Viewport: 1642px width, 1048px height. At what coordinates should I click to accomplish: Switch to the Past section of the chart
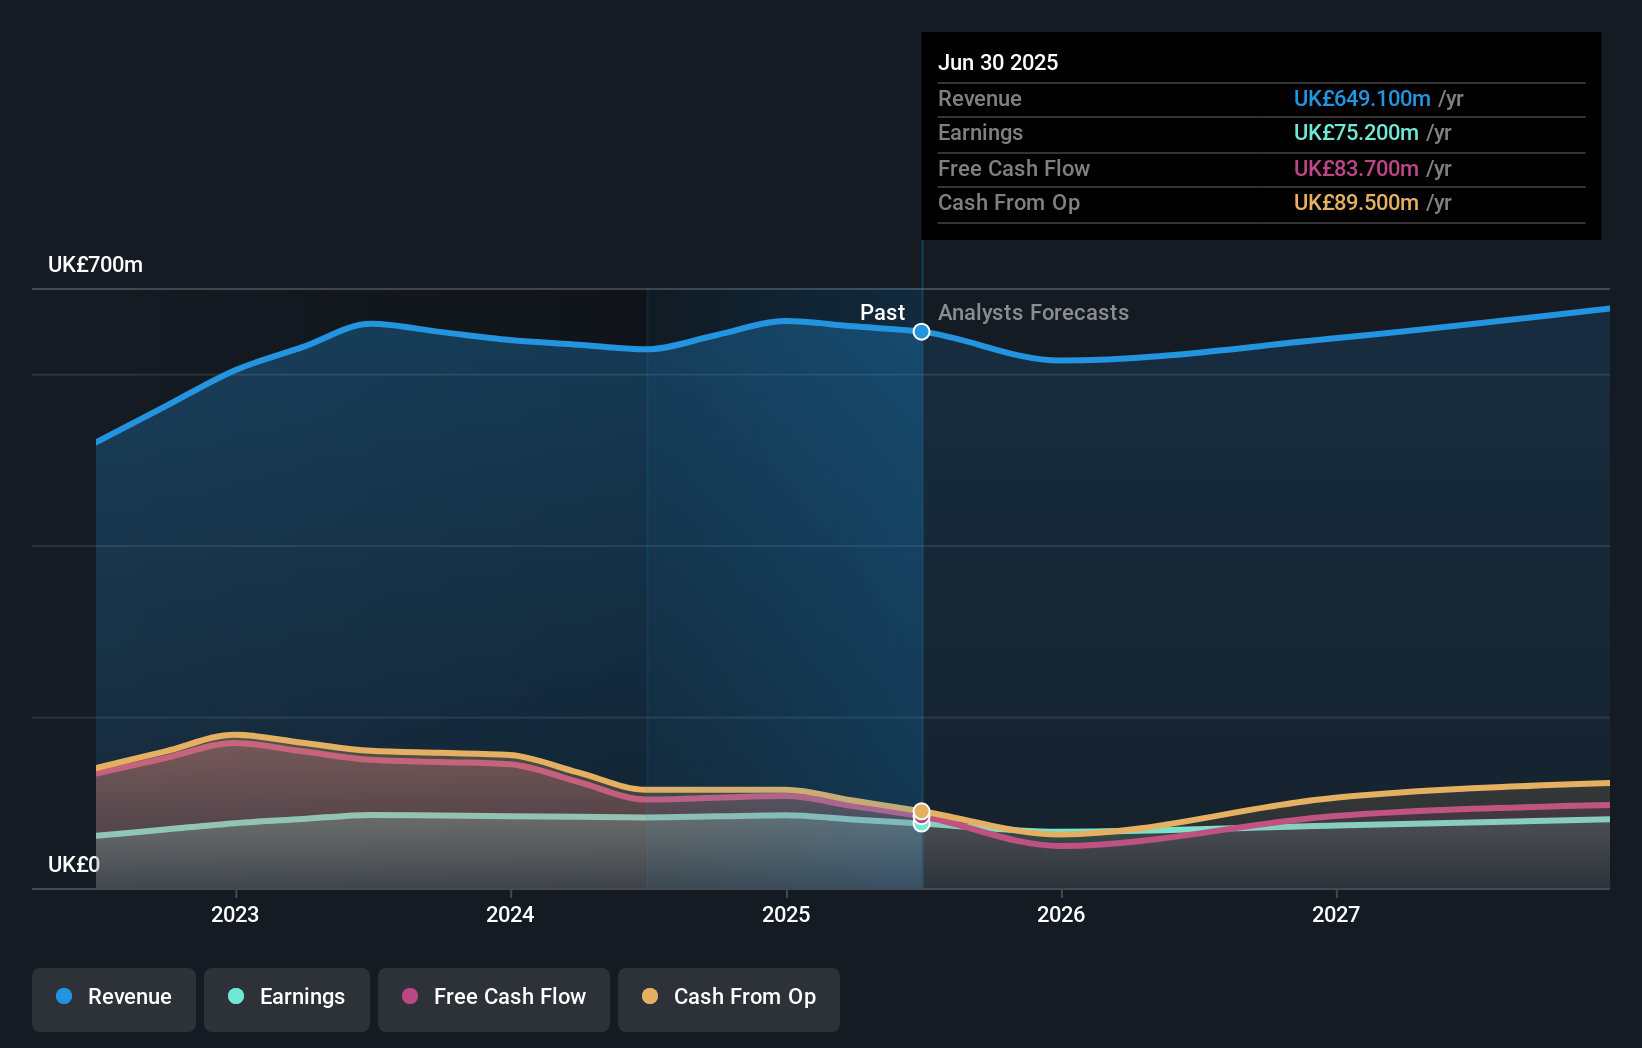point(882,312)
